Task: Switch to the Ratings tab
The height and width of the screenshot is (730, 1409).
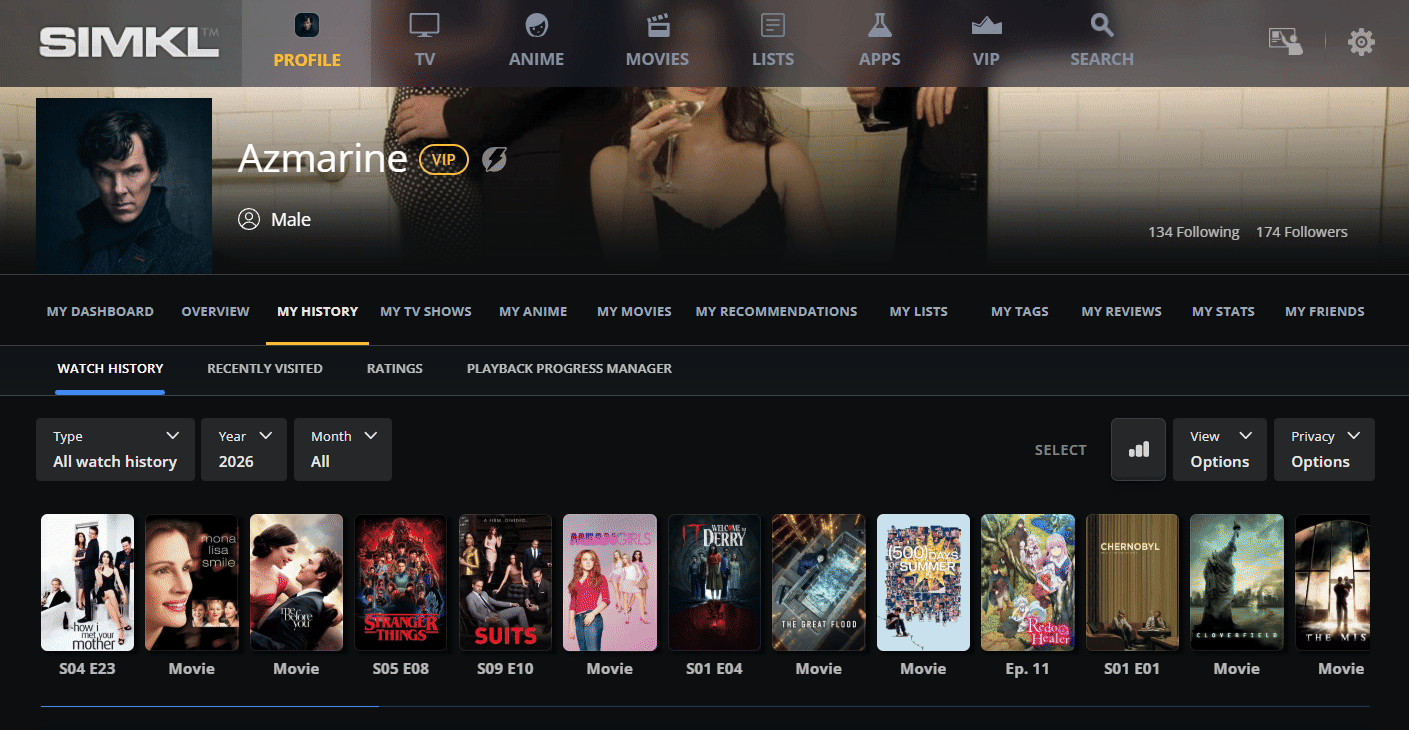Action: (394, 368)
